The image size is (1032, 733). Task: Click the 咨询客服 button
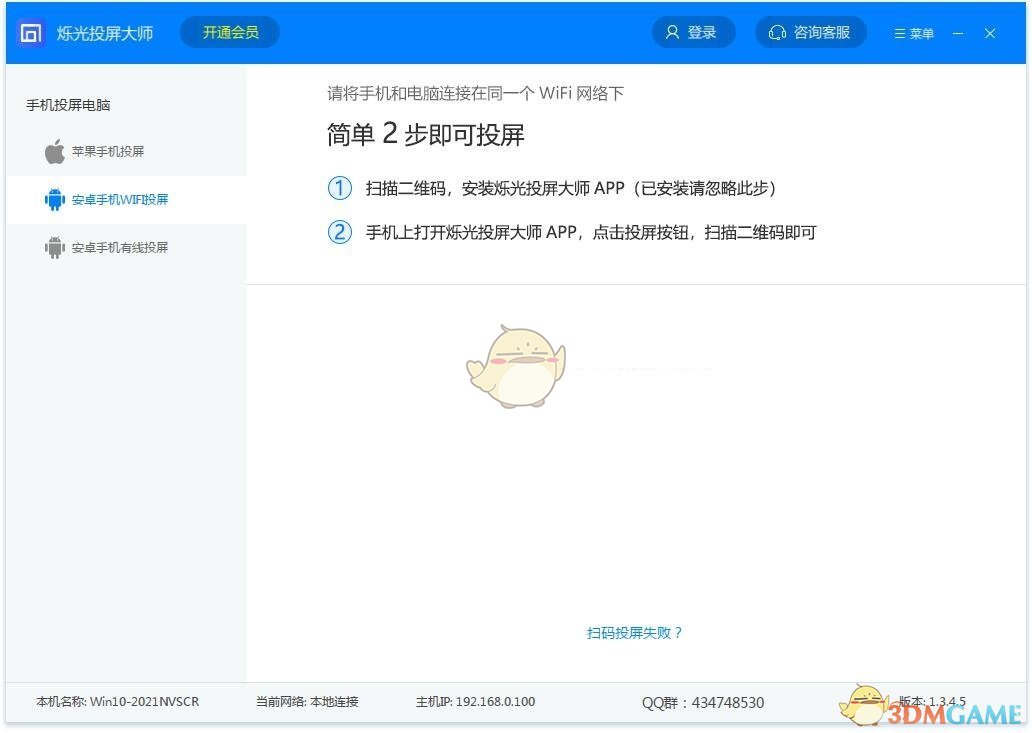(x=810, y=32)
